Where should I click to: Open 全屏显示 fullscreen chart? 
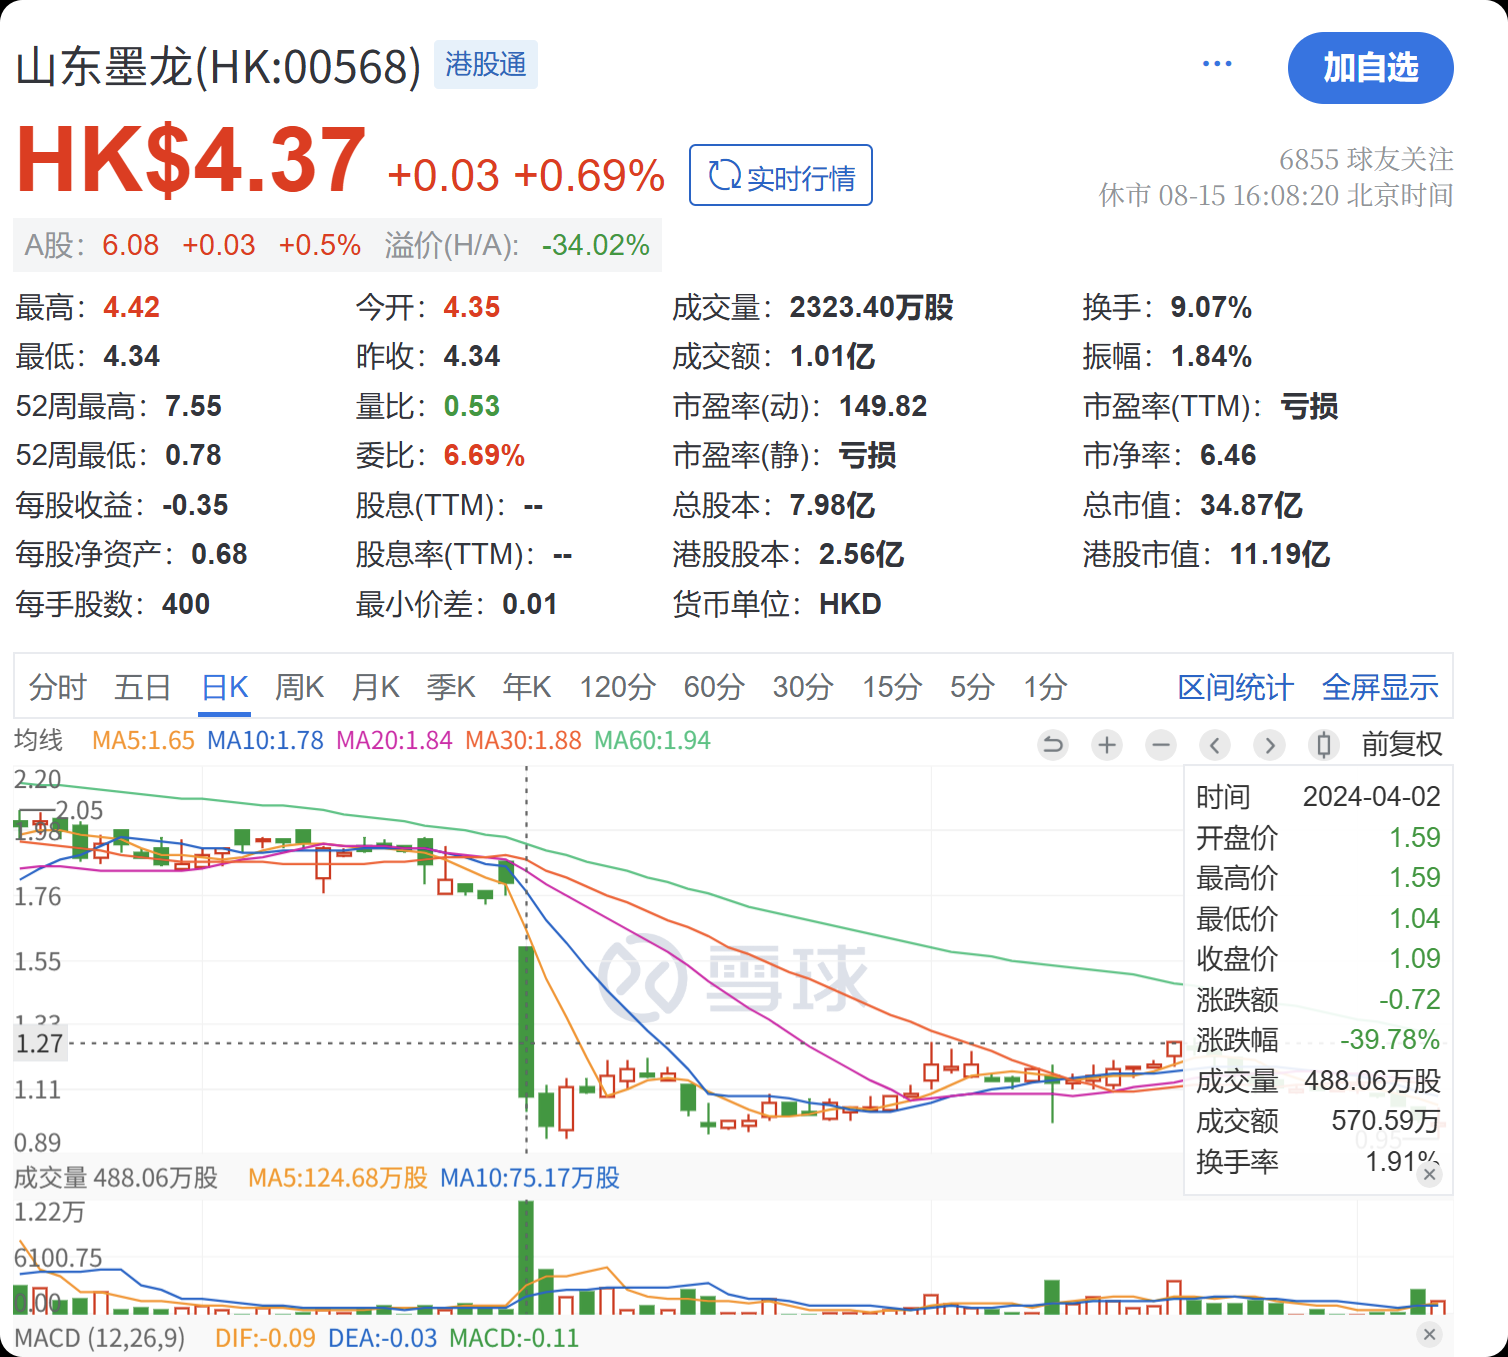tap(1380, 687)
